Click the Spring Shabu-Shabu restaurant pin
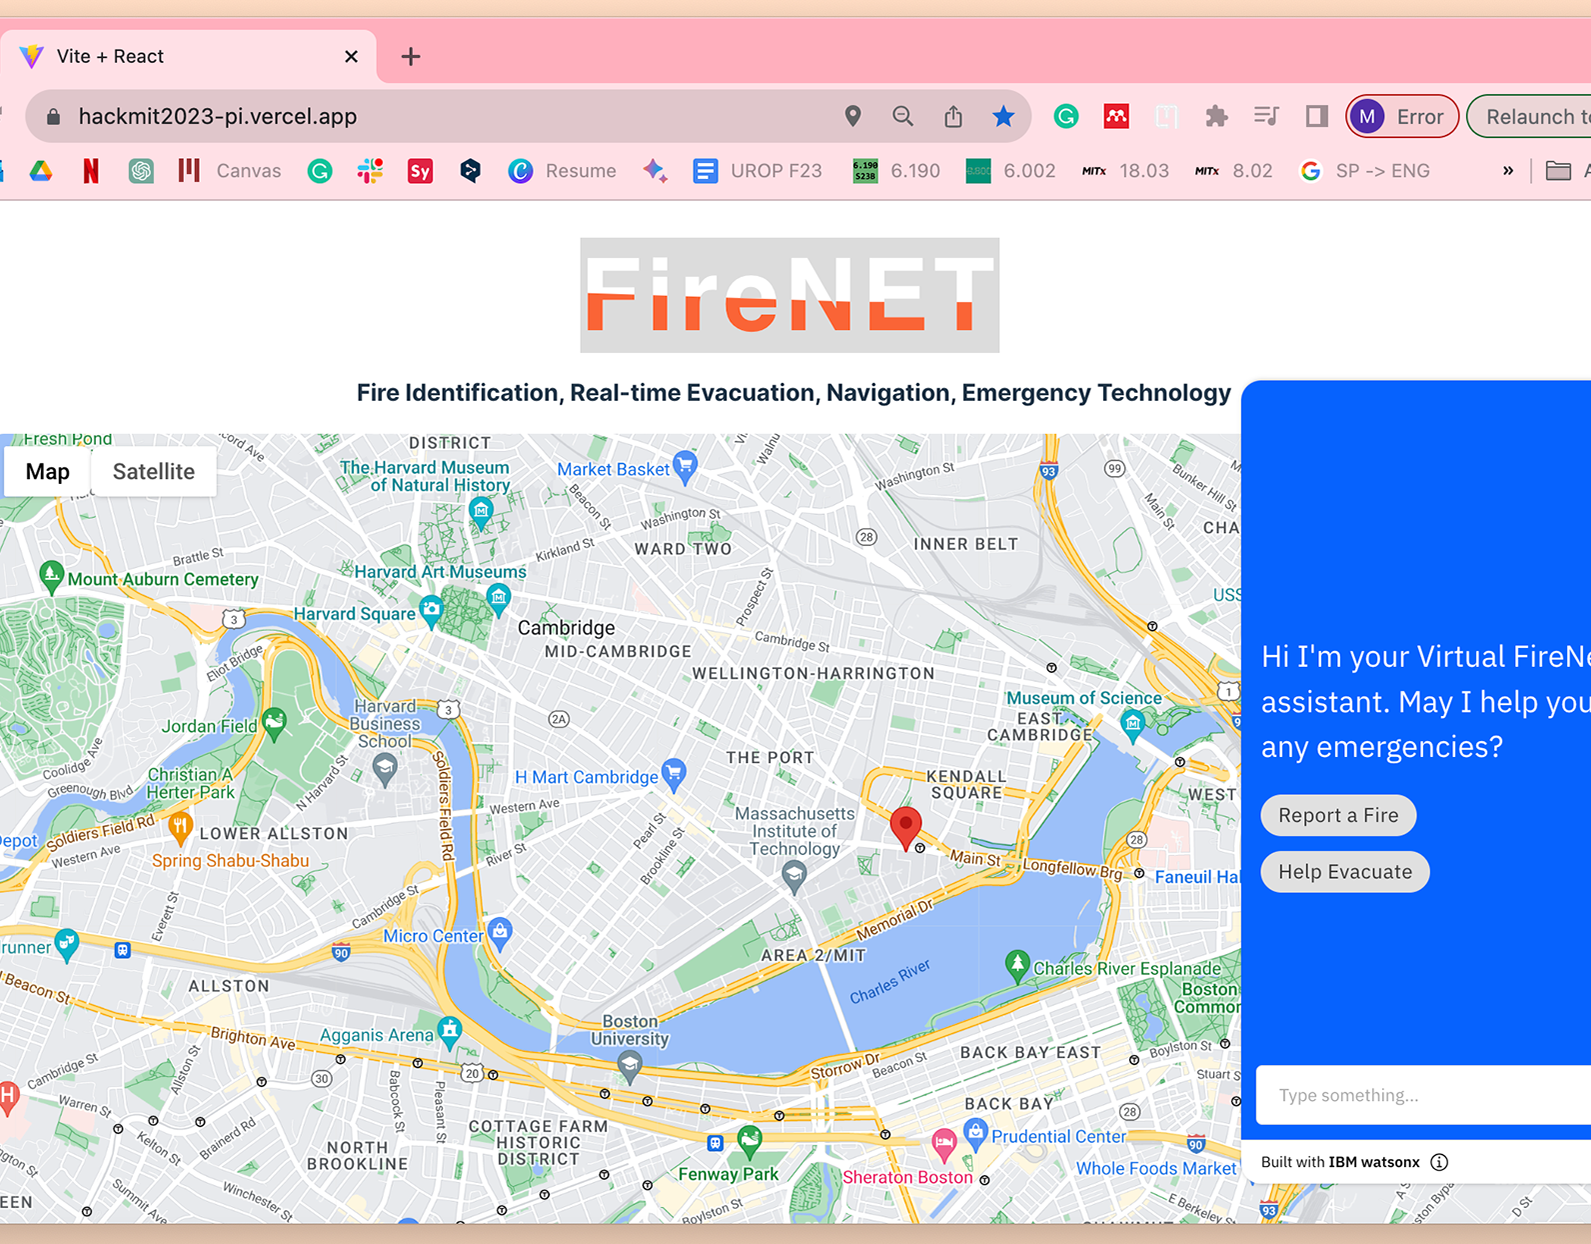Screen dimensions: 1591x1244 (180, 828)
